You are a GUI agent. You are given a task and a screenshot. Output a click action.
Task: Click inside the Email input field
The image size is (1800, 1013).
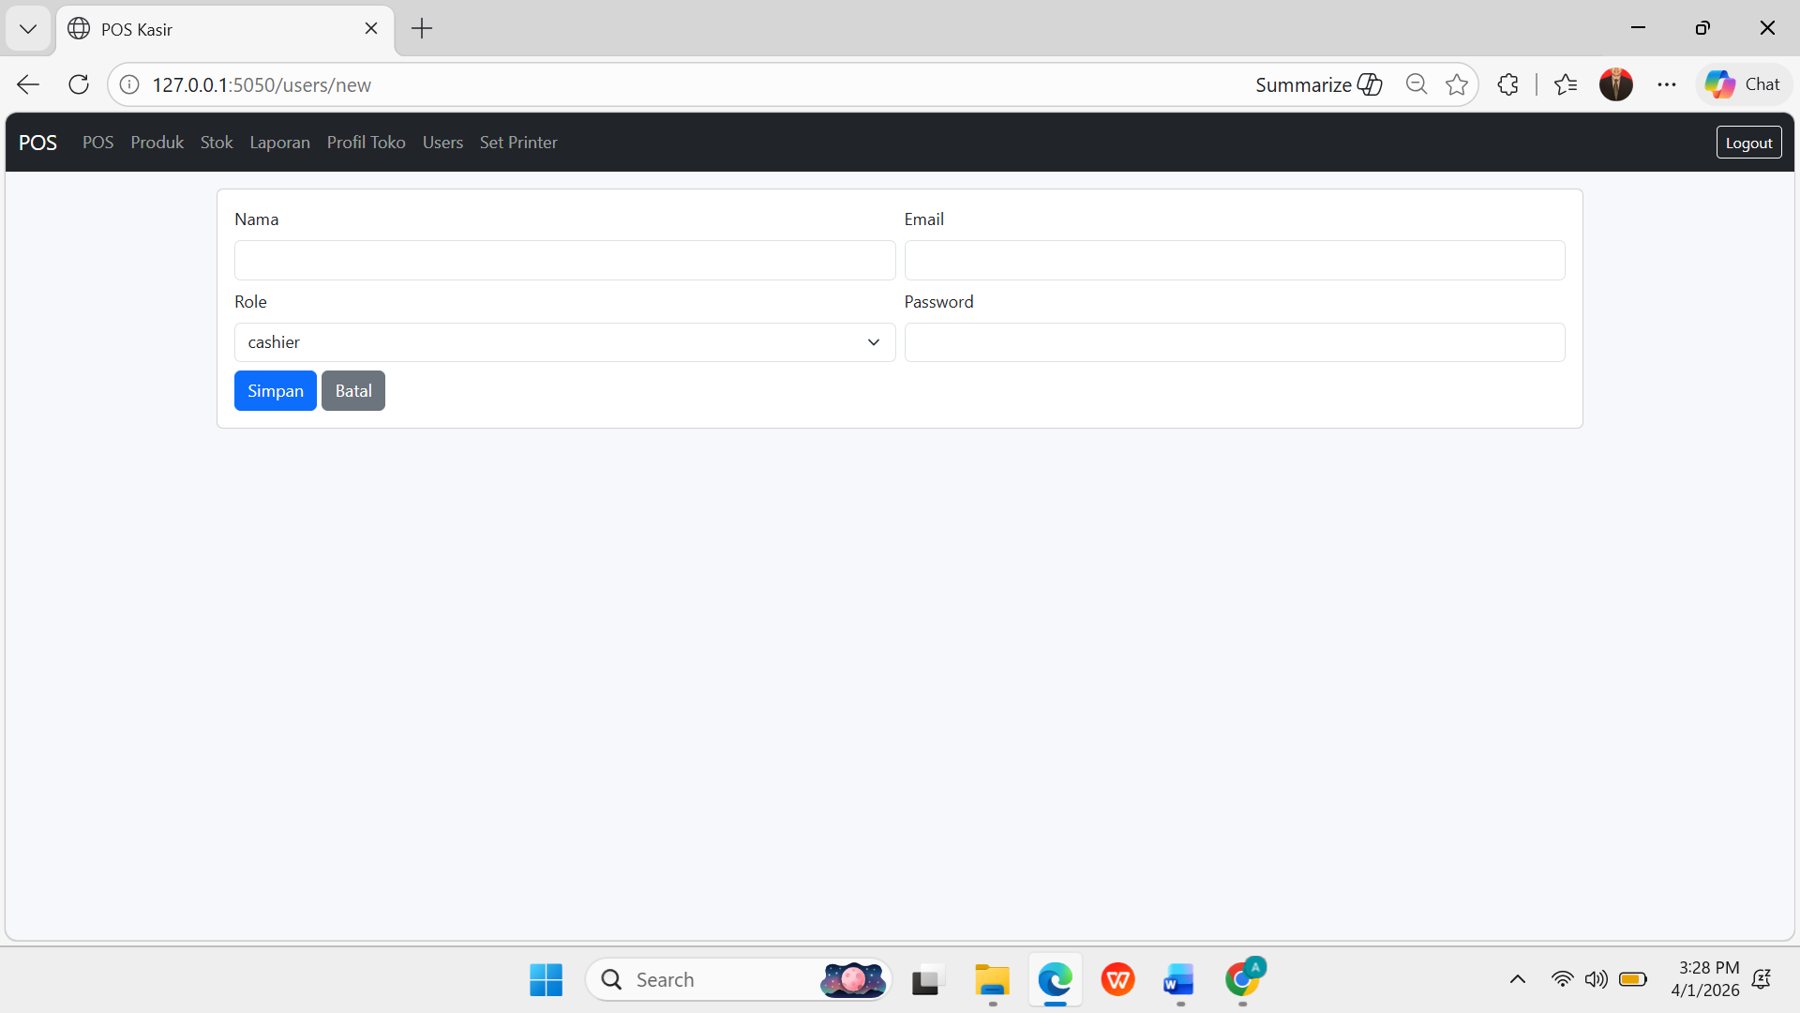[x=1235, y=260]
